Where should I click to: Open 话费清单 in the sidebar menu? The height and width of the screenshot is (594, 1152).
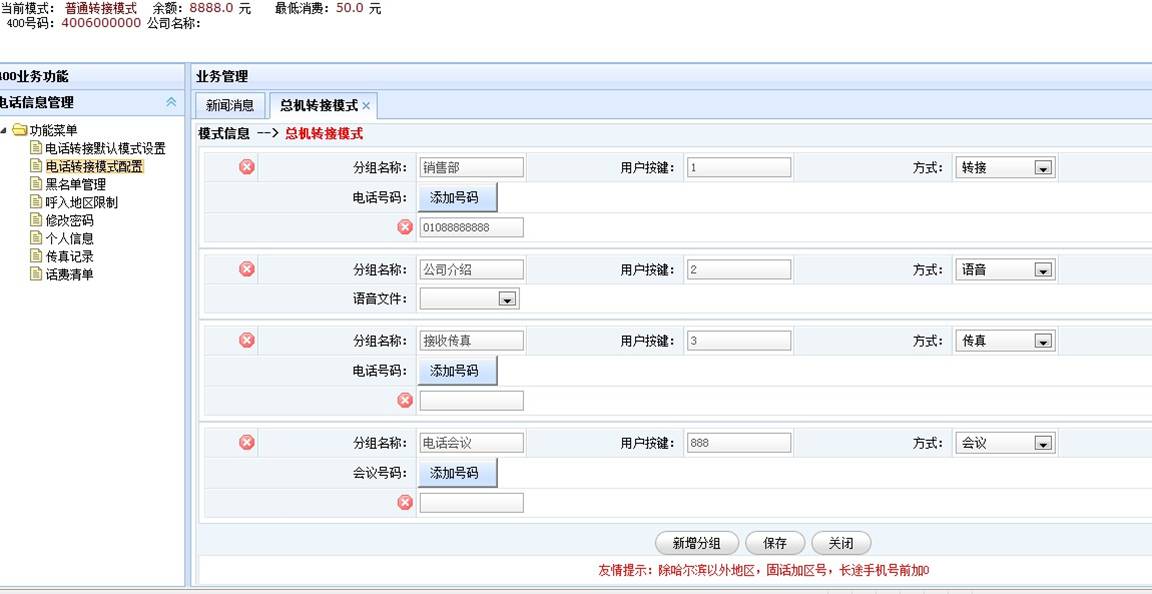click(69, 274)
